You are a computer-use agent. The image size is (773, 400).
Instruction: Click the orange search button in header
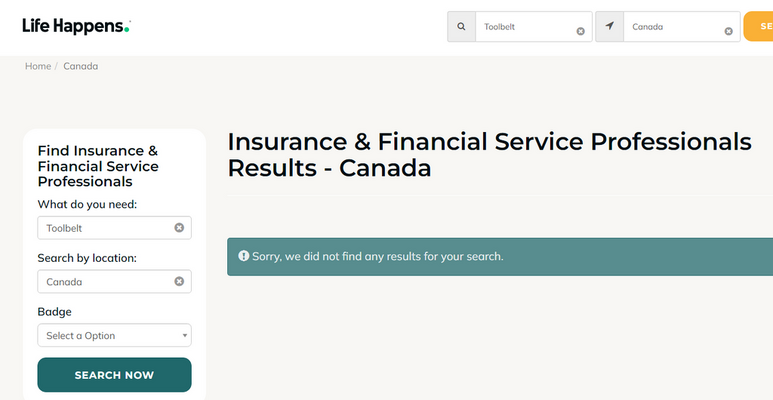[758, 27]
